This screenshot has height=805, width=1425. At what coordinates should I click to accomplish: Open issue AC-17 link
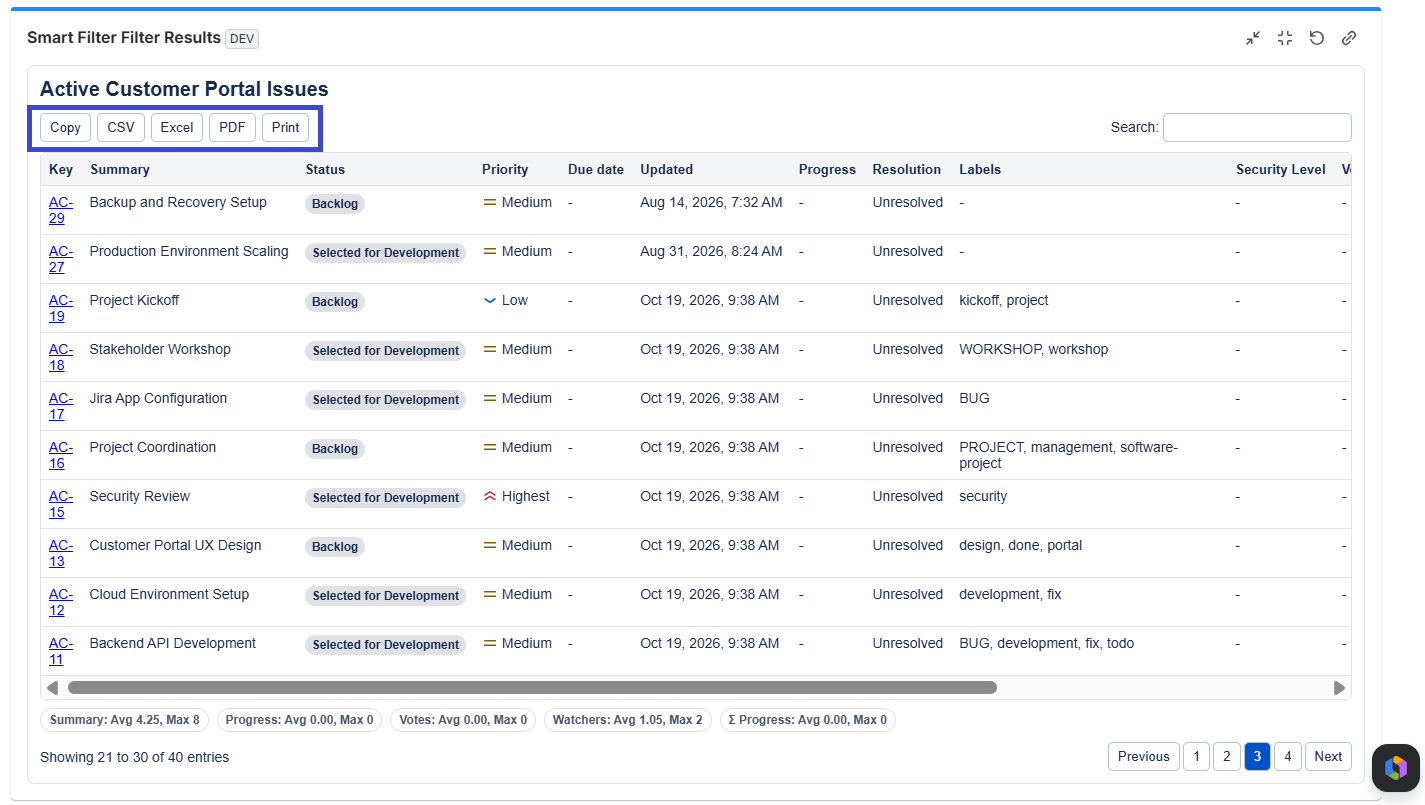(x=60, y=406)
